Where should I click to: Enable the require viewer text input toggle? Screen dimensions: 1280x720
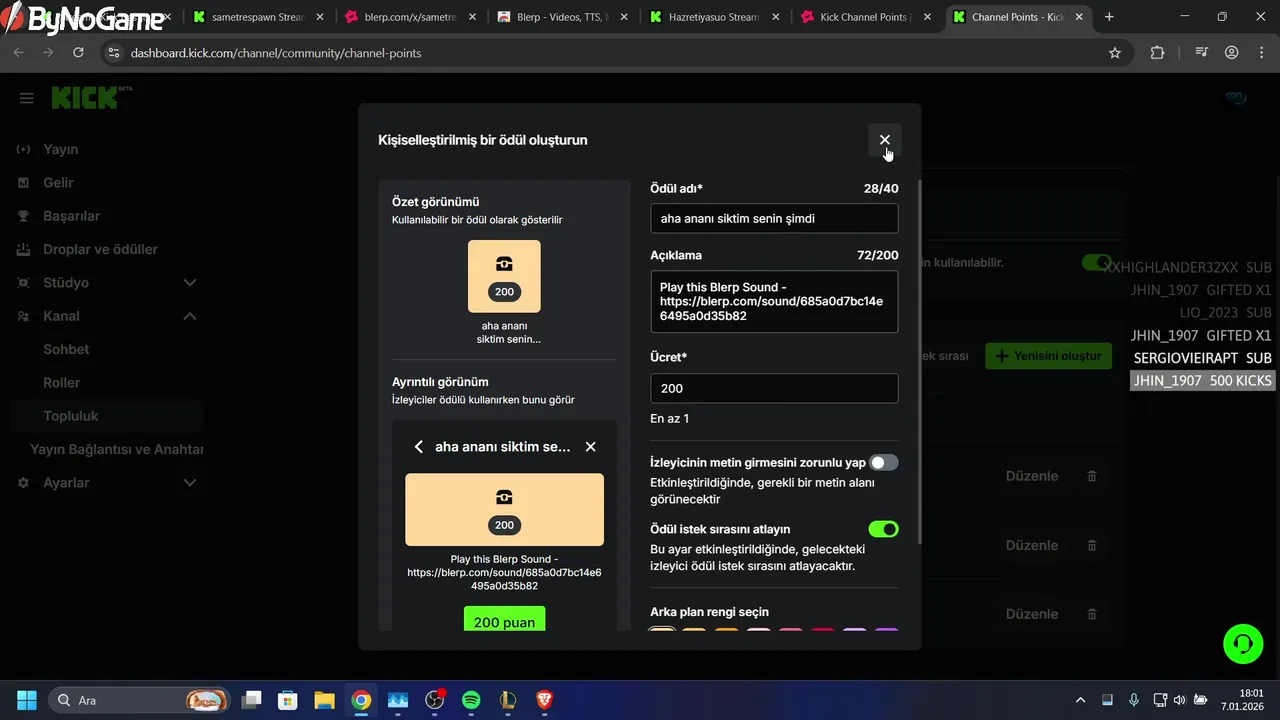(883, 463)
